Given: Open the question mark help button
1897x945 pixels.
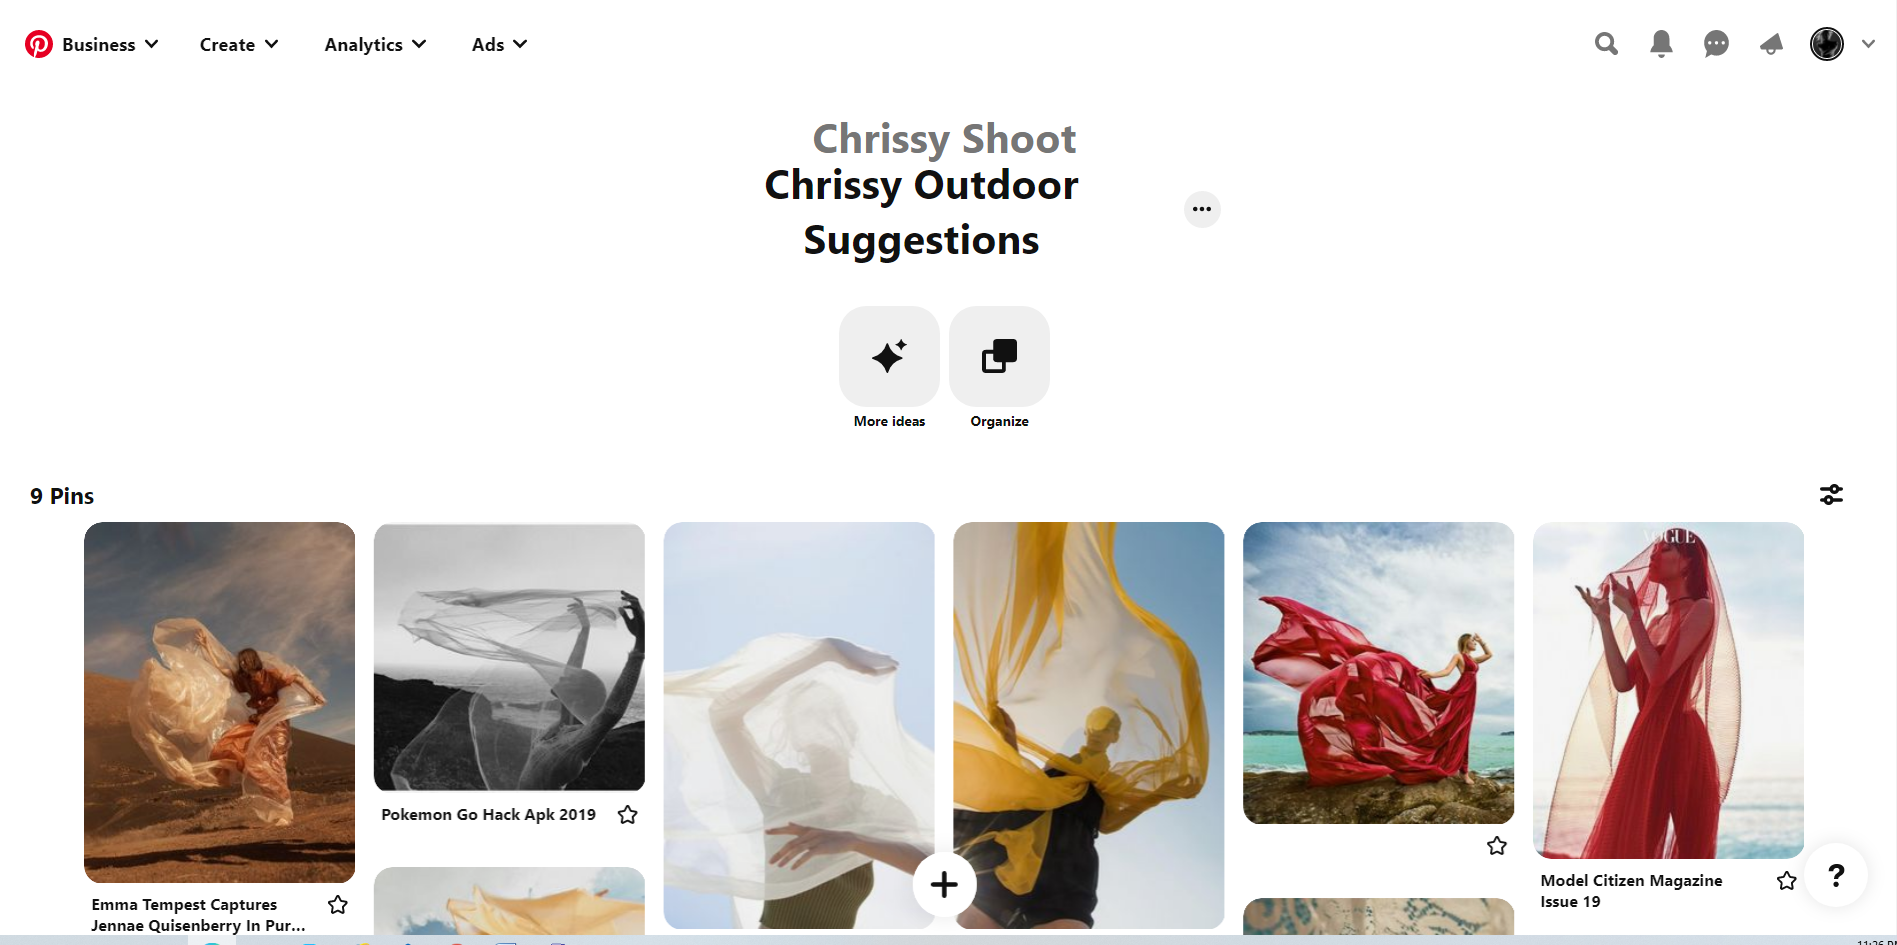Looking at the screenshot, I should click(1836, 876).
